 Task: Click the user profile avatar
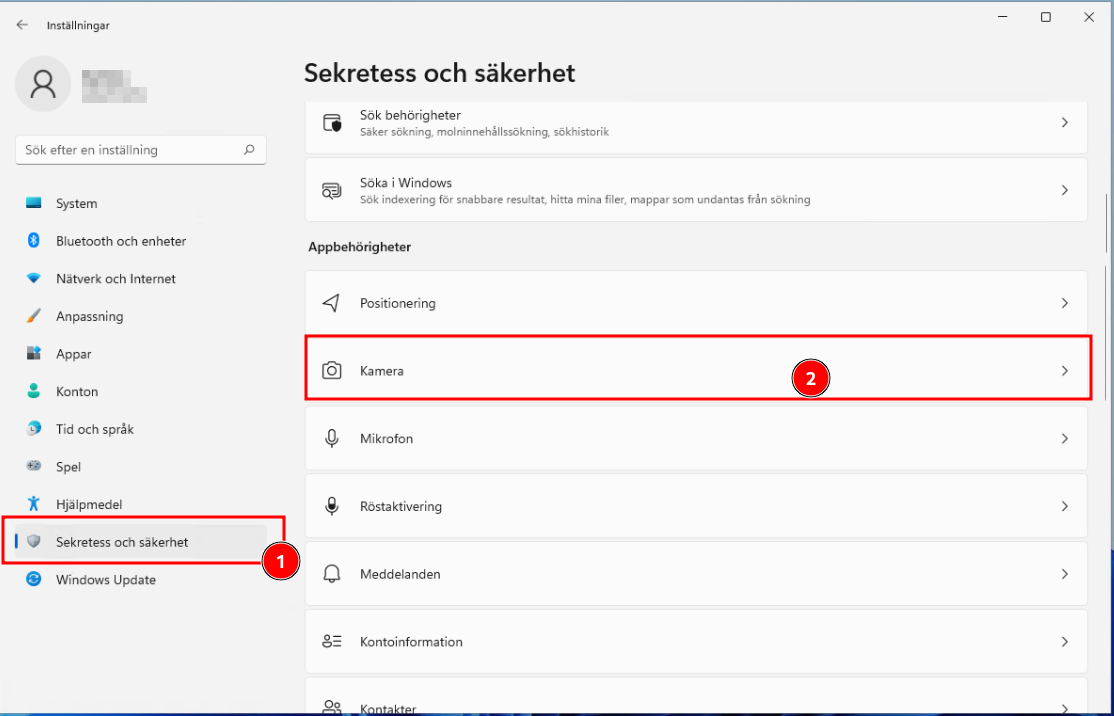coord(43,84)
